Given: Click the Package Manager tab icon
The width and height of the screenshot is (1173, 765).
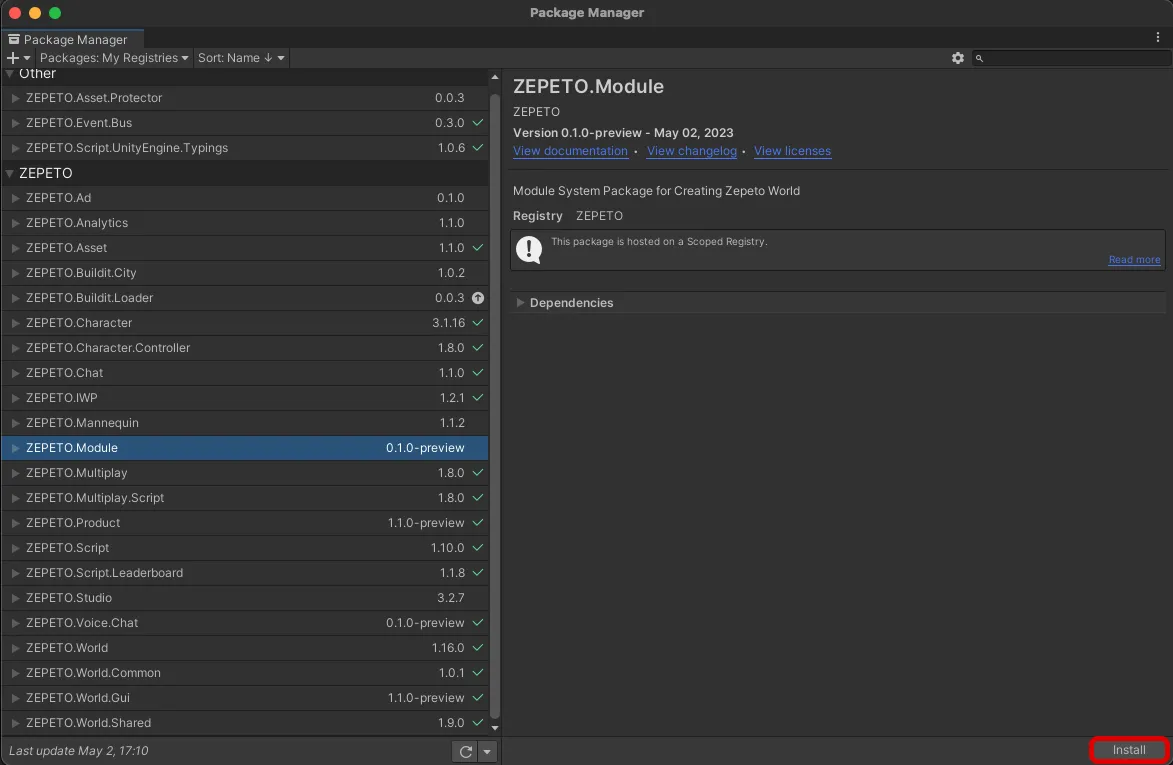Looking at the screenshot, I should click(x=13, y=39).
